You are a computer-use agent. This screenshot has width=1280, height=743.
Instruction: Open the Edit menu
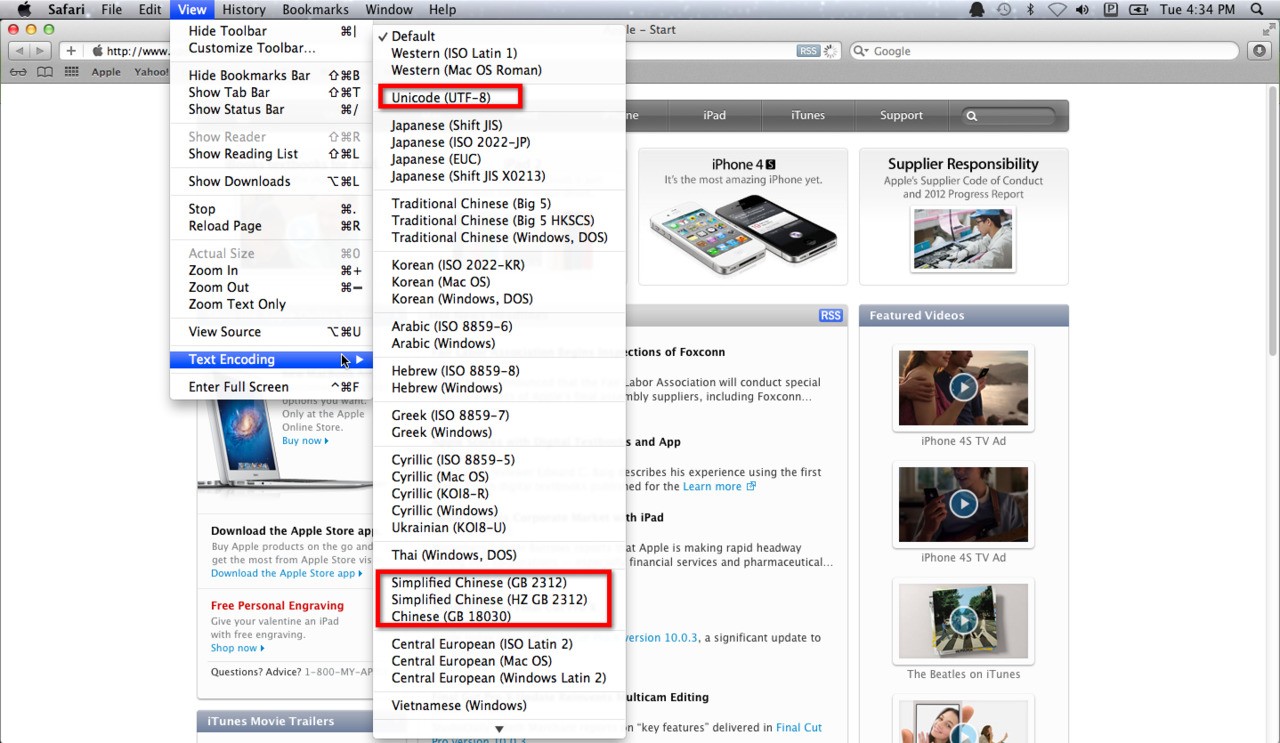[x=150, y=10]
